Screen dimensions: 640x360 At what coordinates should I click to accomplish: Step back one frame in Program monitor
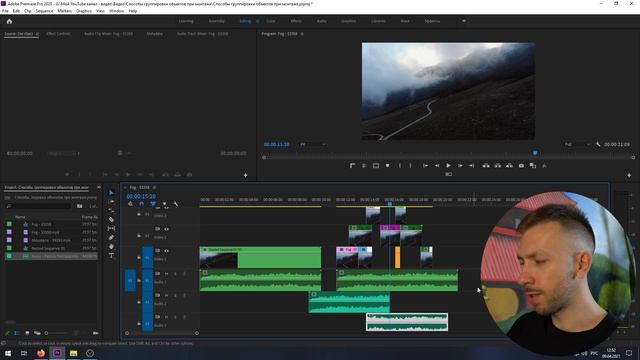[437, 166]
